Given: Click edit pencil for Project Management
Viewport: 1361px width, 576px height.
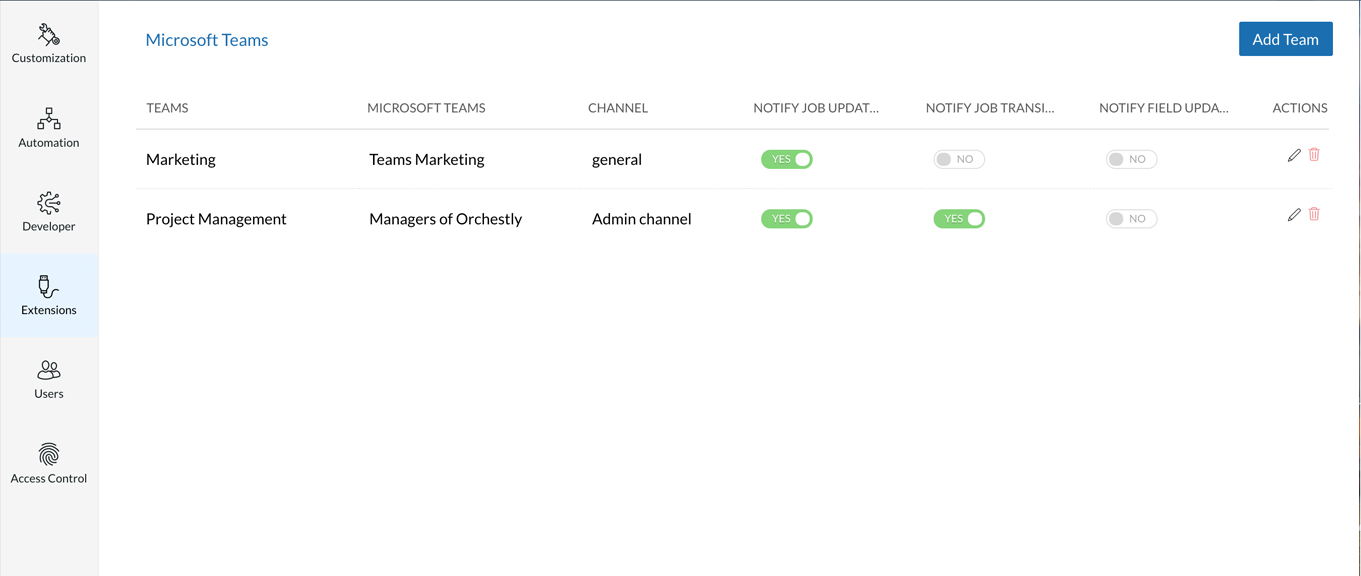Looking at the screenshot, I should [x=1294, y=214].
